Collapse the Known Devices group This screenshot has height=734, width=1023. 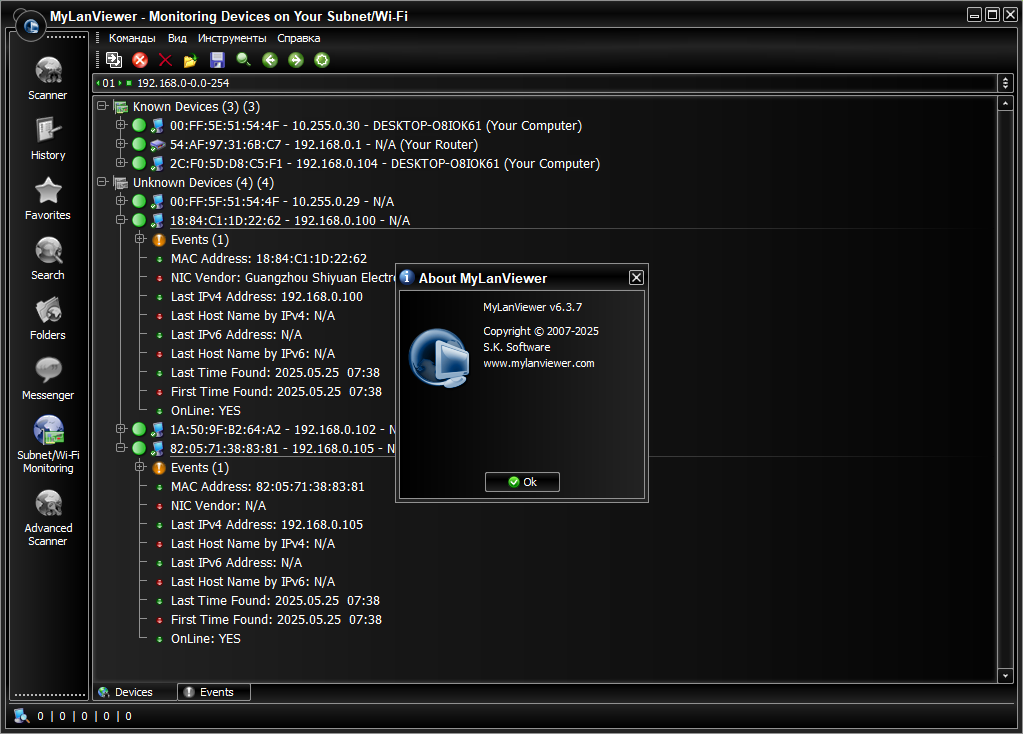[x=102, y=106]
